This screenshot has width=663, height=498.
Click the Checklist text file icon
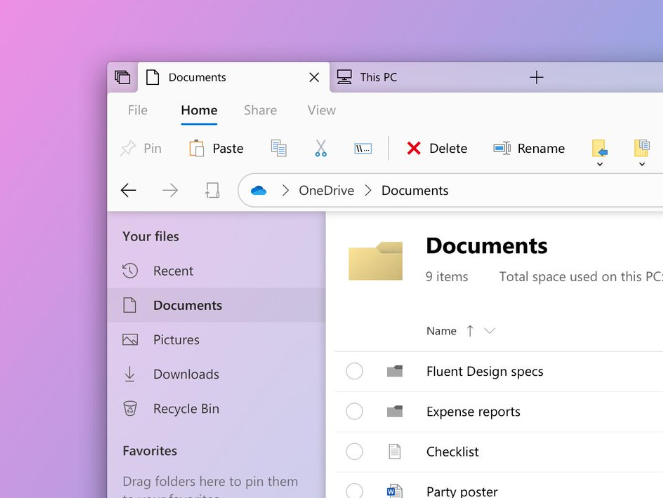[395, 451]
